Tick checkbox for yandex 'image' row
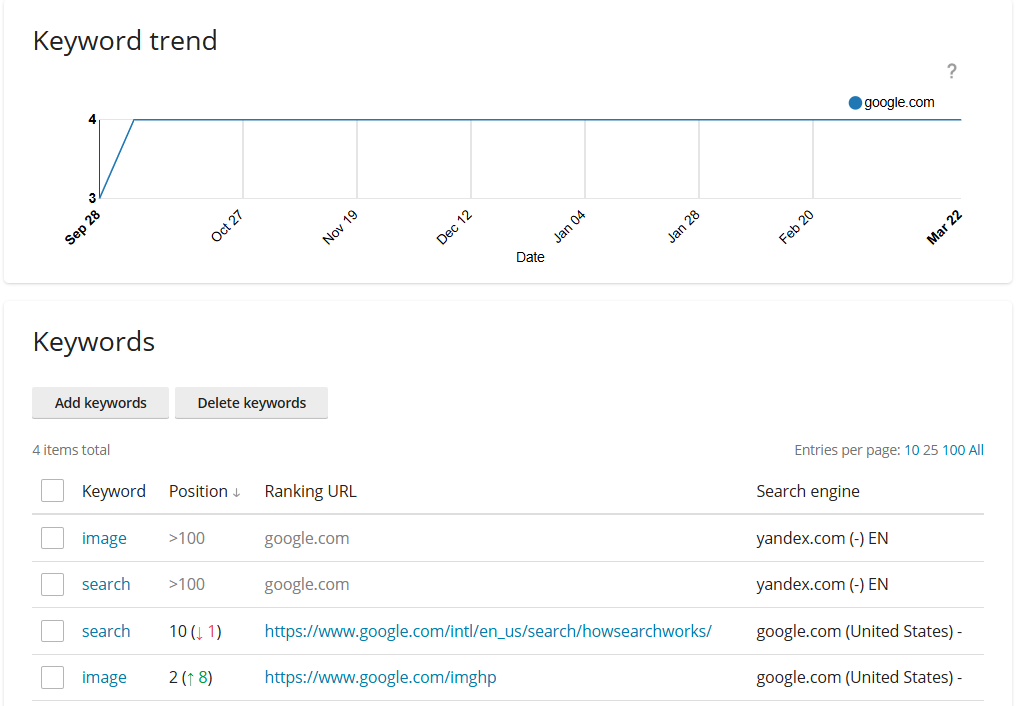The width and height of the screenshot is (1019, 706). (x=52, y=538)
